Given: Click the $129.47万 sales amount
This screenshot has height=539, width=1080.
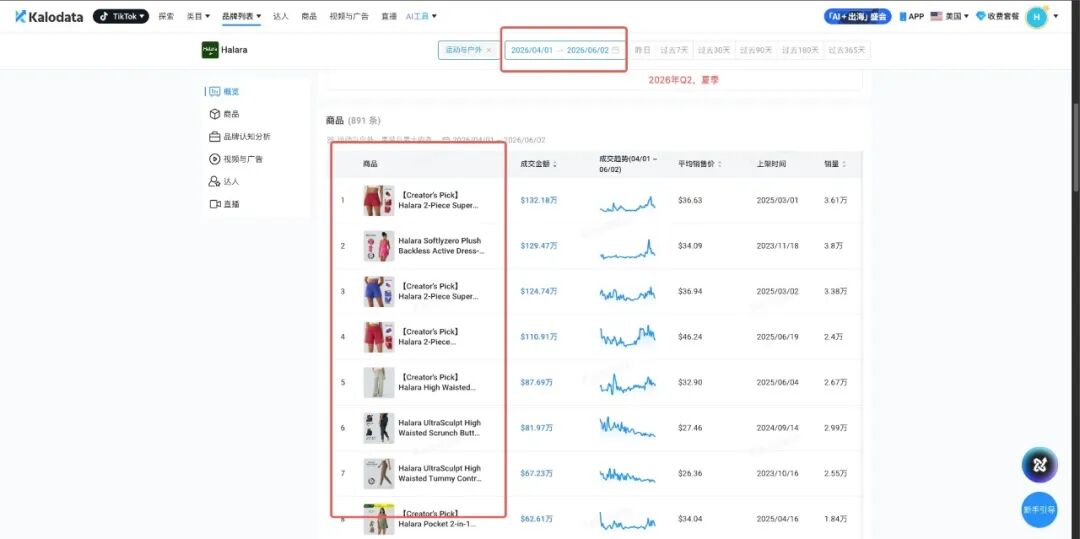Looking at the screenshot, I should point(539,246).
